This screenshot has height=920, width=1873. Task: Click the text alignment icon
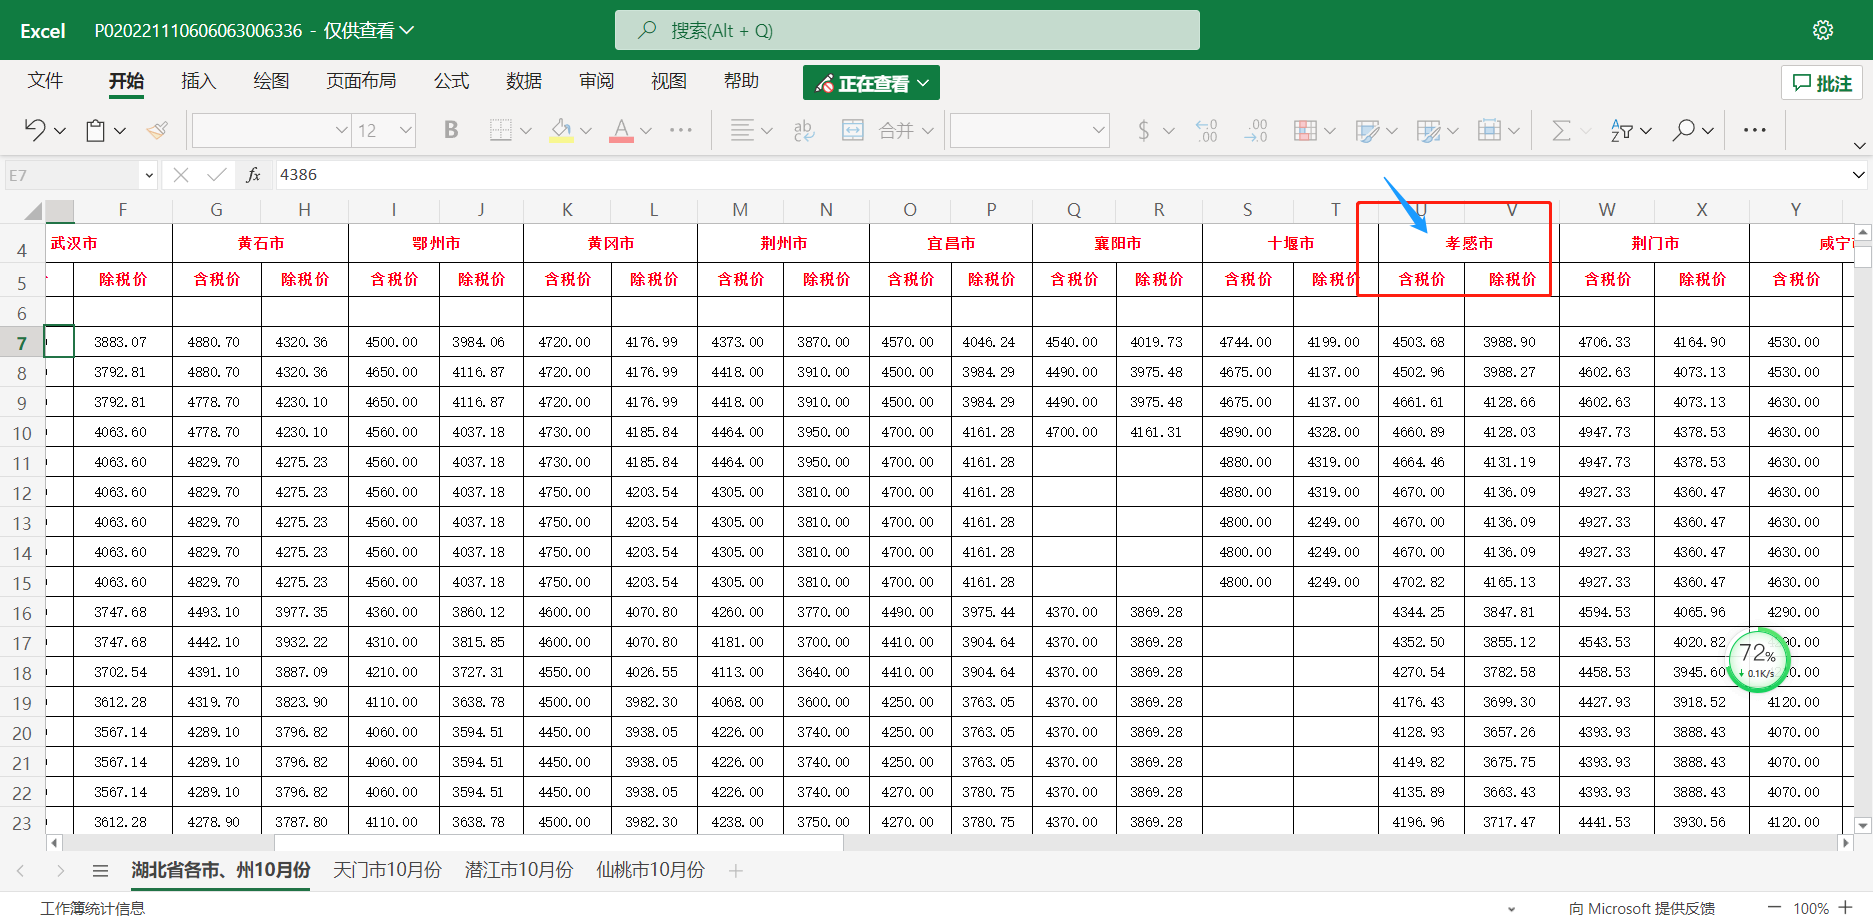pos(742,130)
